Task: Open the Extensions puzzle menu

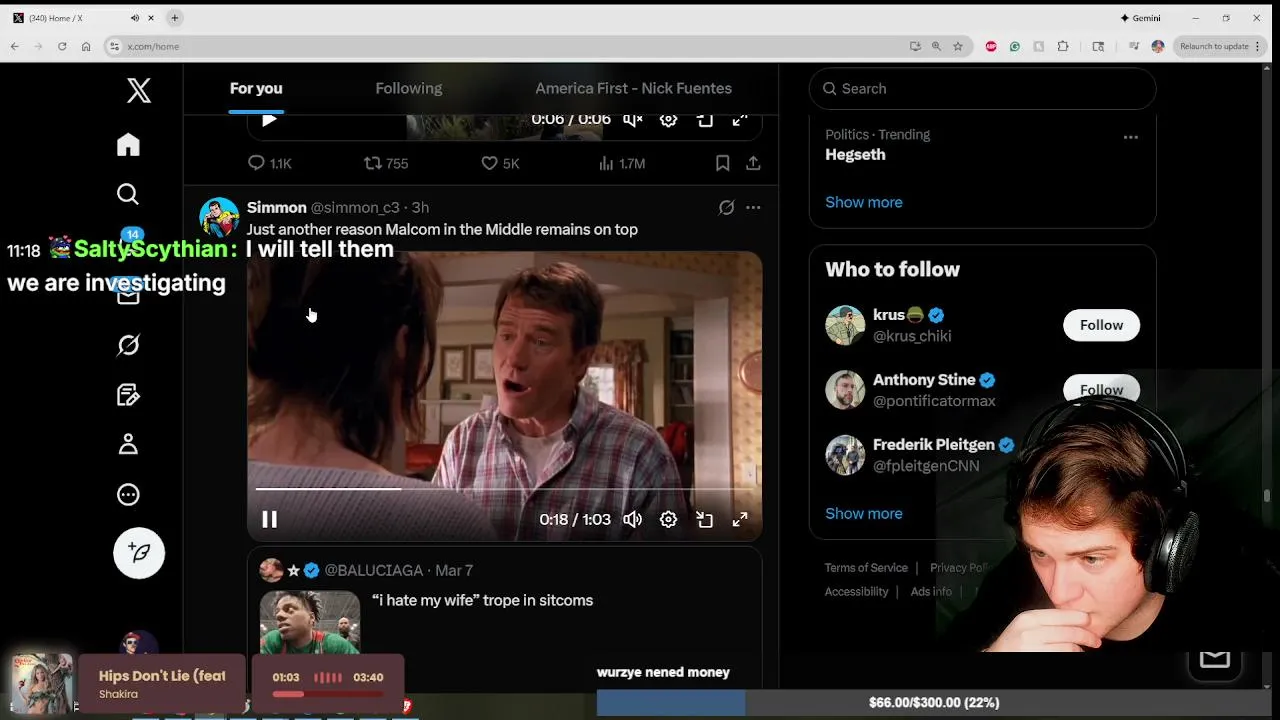Action: [1063, 46]
